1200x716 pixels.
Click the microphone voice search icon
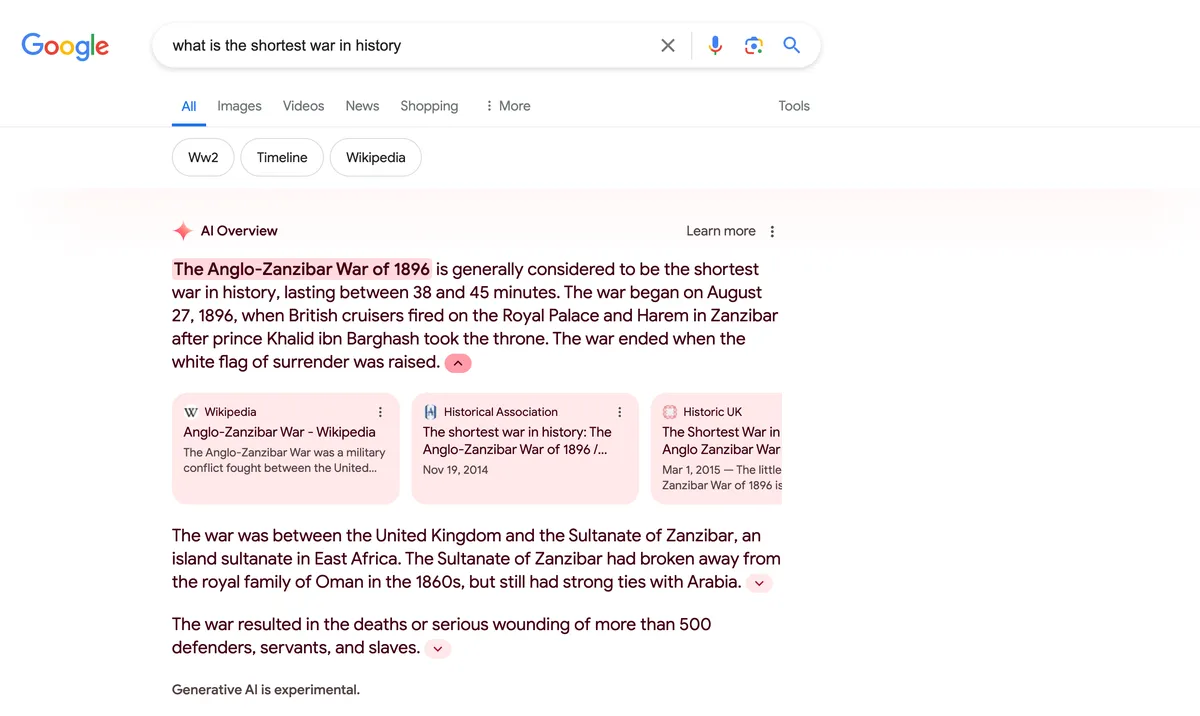[x=715, y=45]
